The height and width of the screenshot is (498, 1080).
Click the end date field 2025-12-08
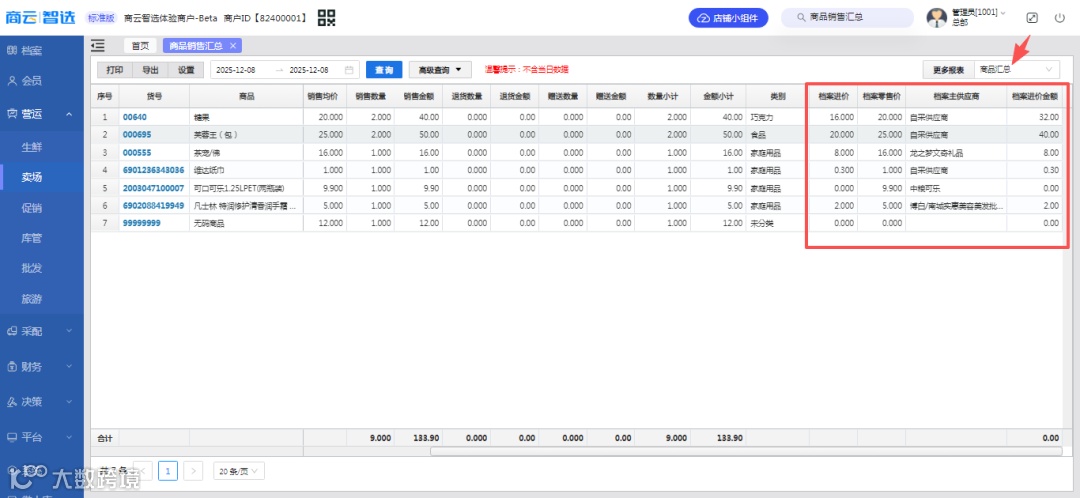309,70
